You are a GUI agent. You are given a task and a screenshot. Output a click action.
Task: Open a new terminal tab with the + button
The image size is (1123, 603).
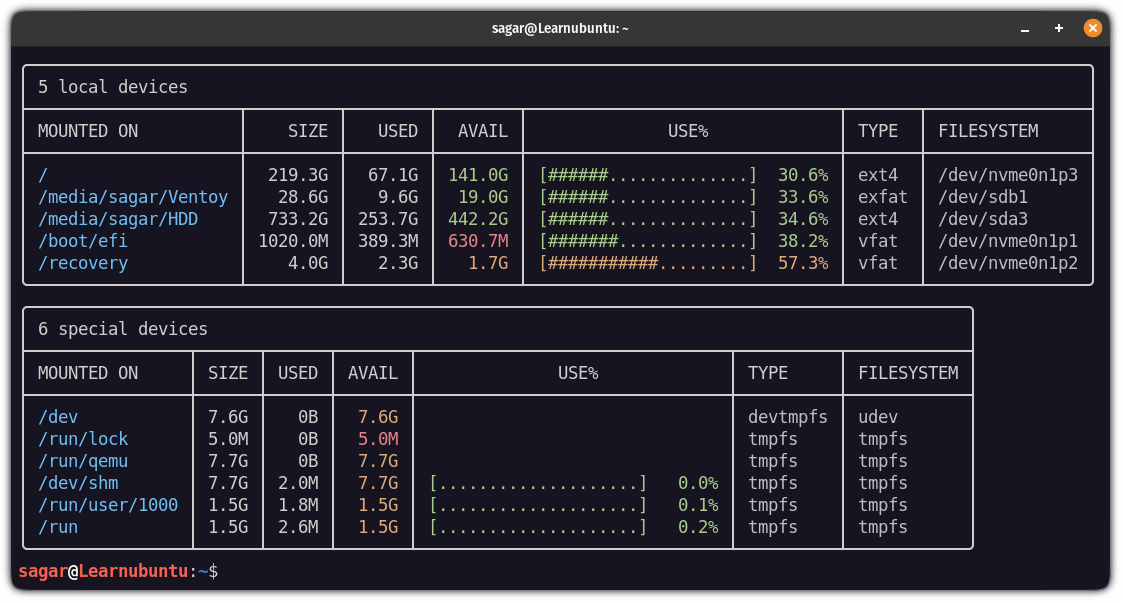click(x=1058, y=28)
